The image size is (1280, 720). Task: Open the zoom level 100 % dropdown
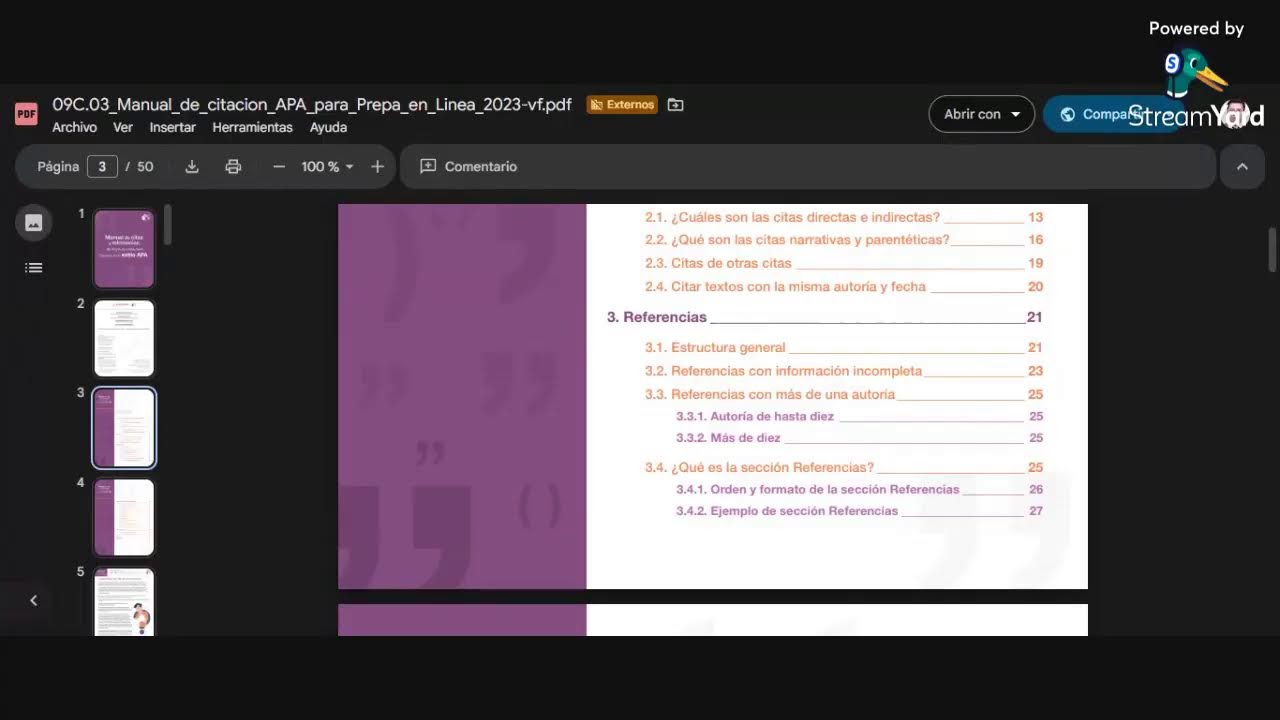point(328,167)
